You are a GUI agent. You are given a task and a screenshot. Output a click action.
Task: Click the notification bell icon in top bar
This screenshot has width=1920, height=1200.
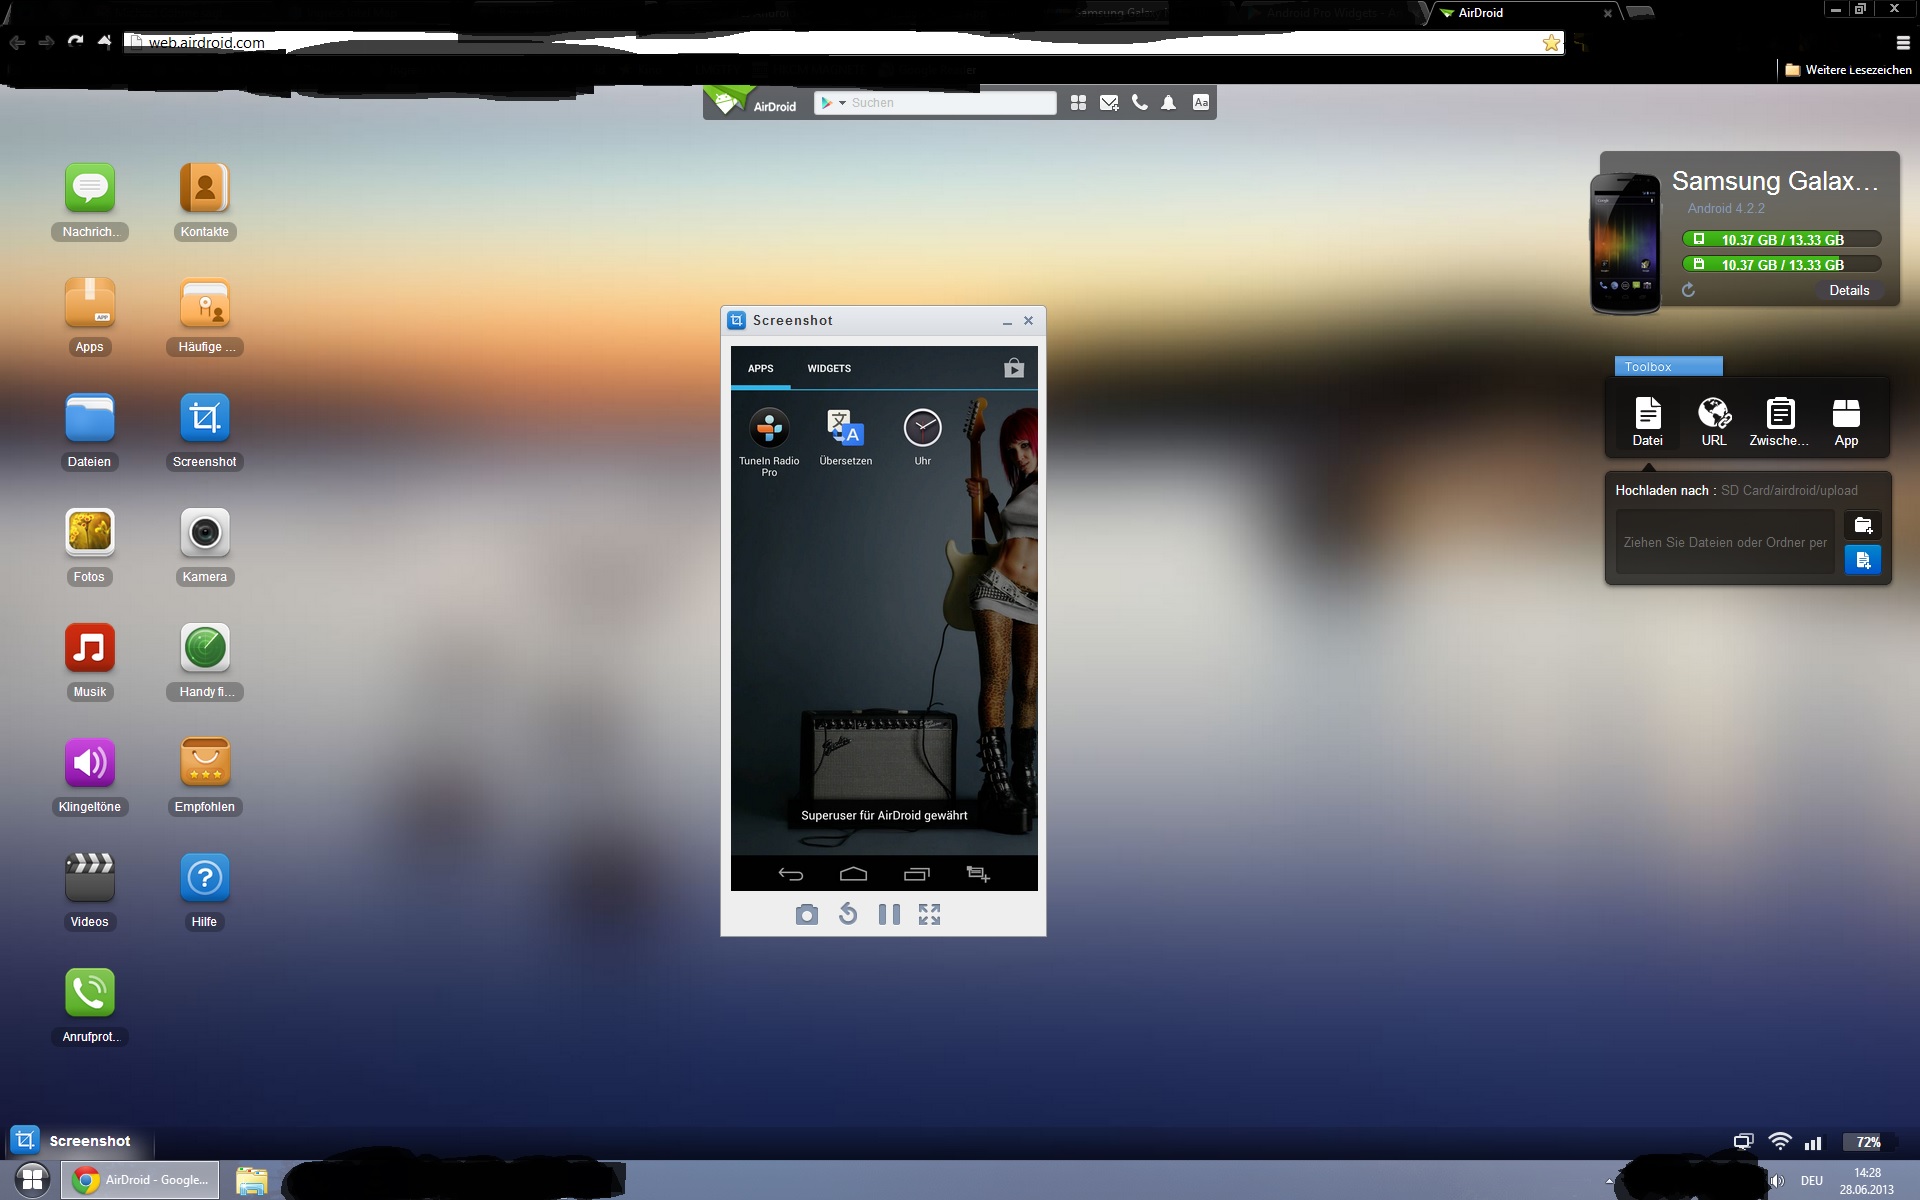[1168, 103]
